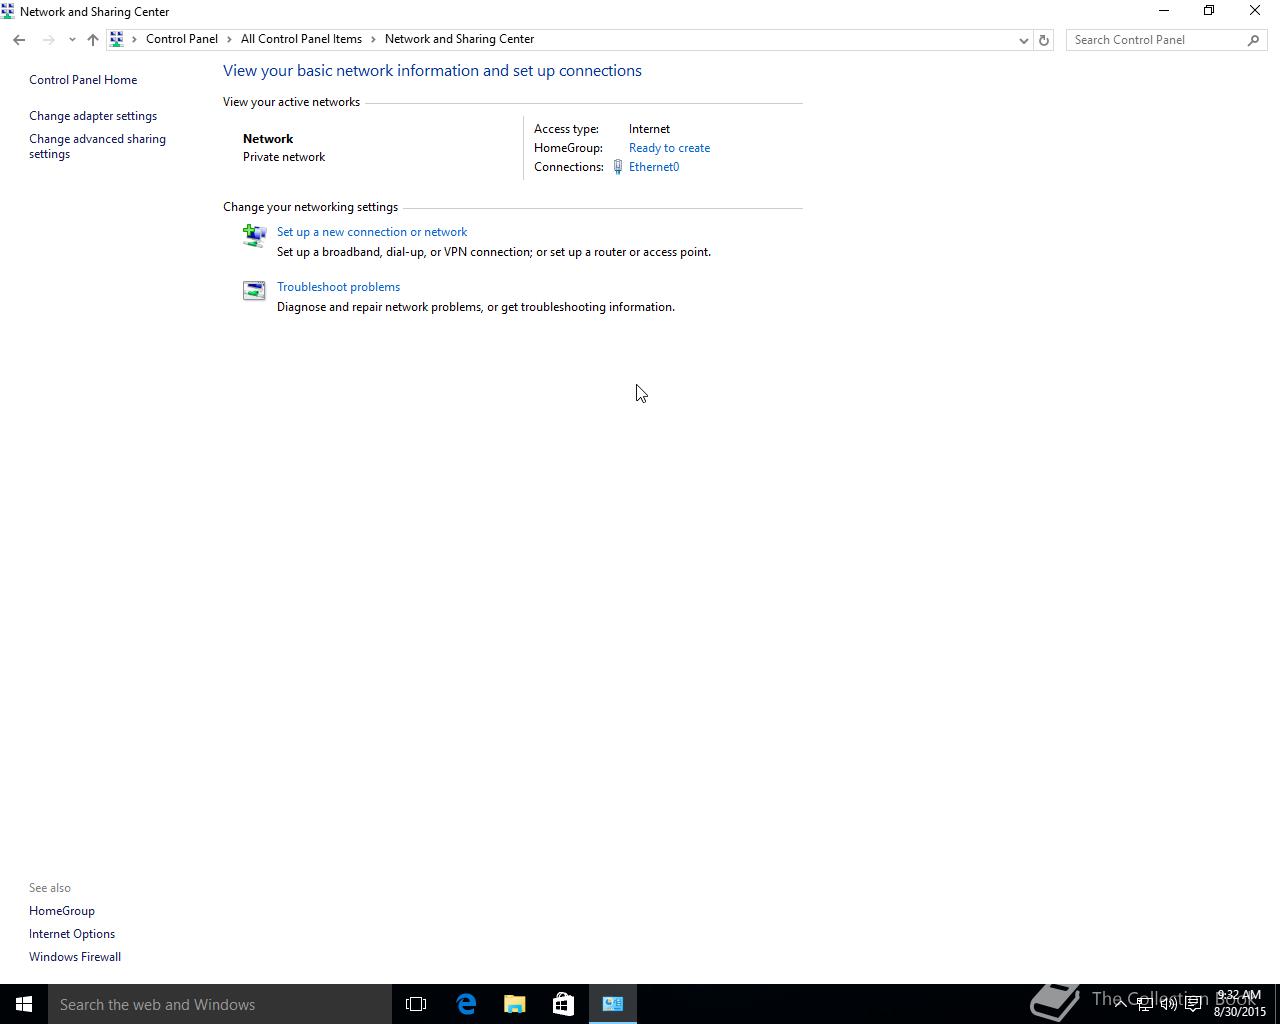This screenshot has width=1280, height=1024.
Task: Open the Control Panel breadcrumb
Action: click(182, 39)
